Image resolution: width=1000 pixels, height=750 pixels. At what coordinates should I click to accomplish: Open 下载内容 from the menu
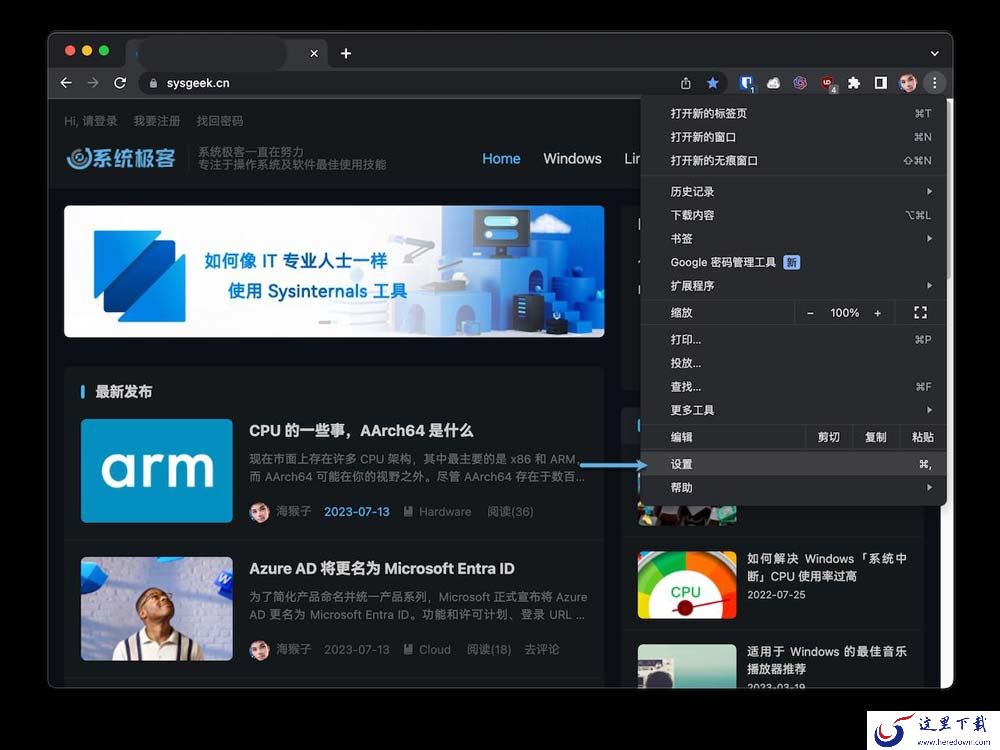point(793,215)
